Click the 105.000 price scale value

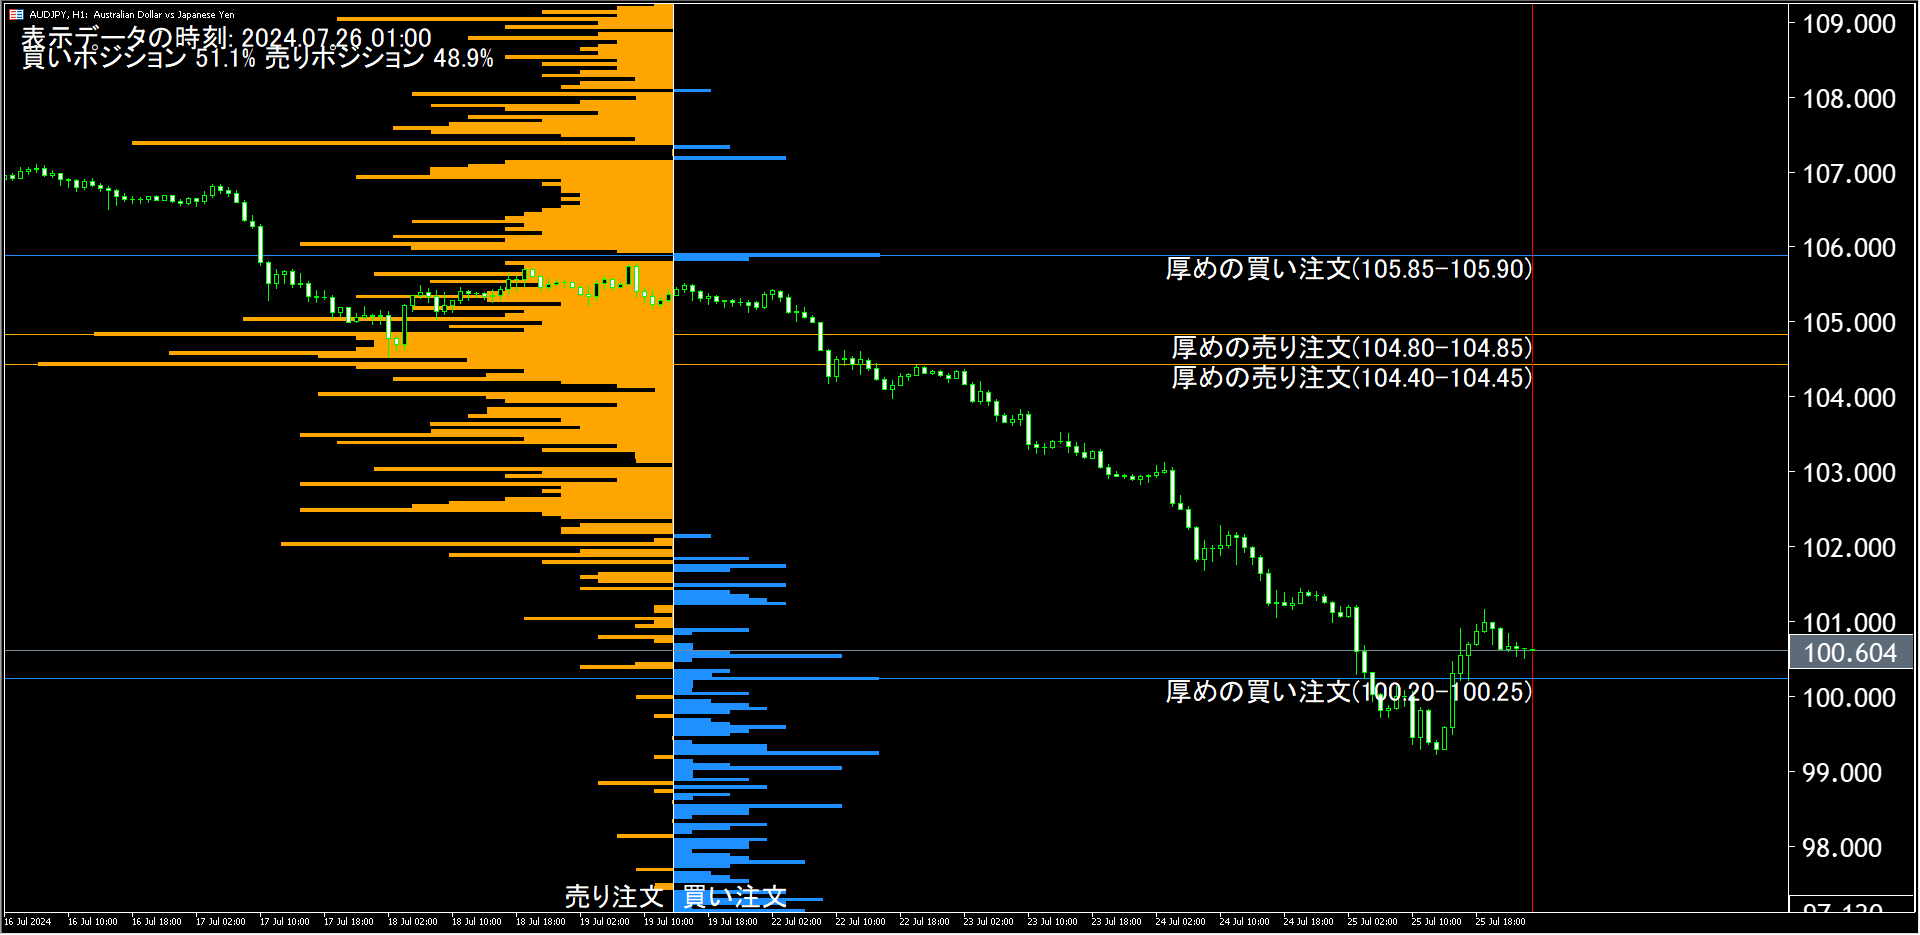1849,323
